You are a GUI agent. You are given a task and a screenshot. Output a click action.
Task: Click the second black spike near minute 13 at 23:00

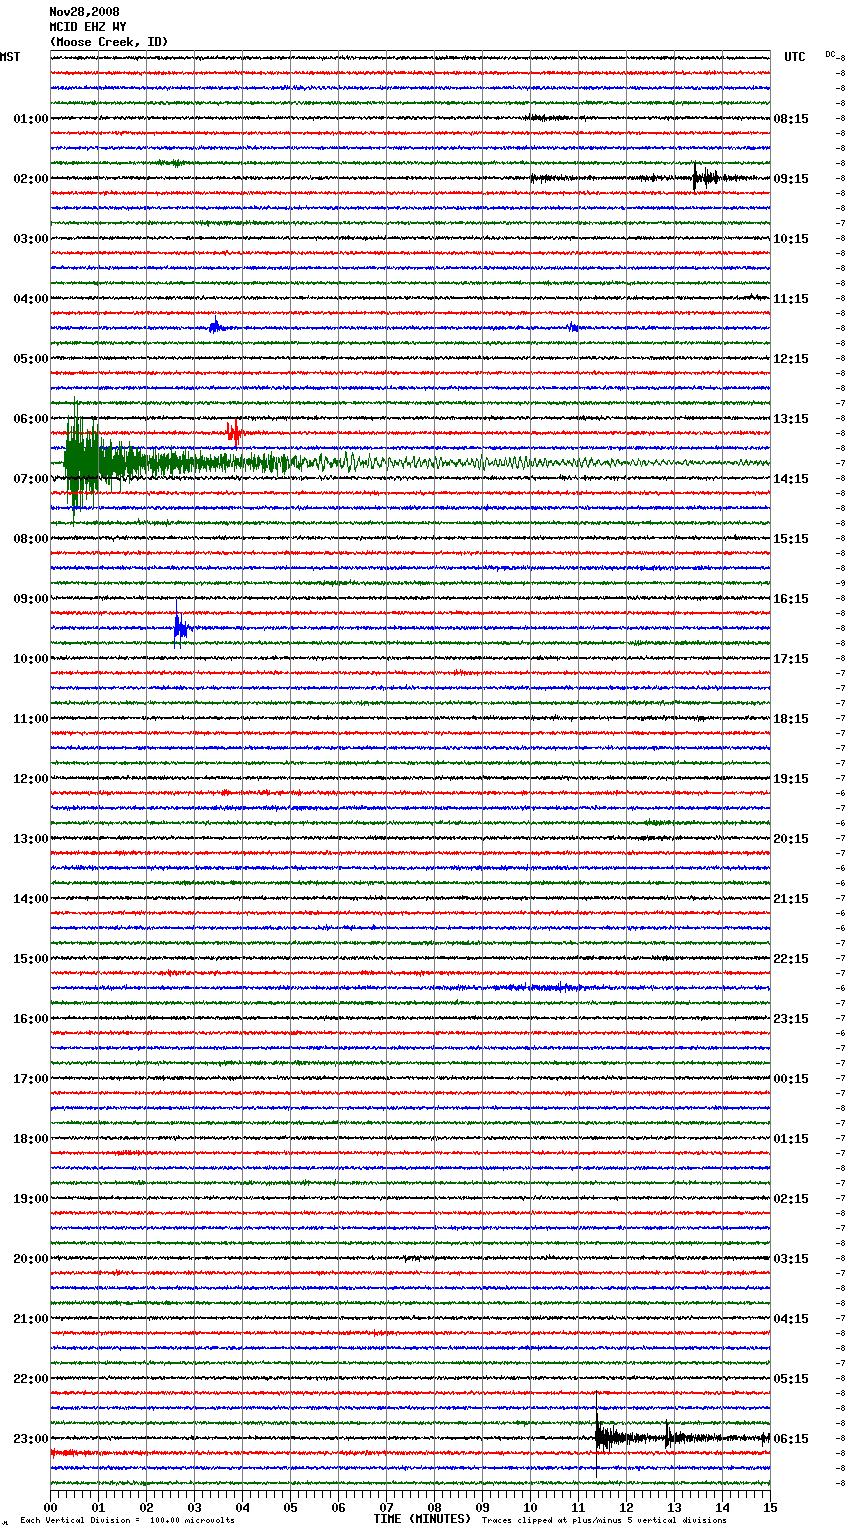coord(668,1438)
